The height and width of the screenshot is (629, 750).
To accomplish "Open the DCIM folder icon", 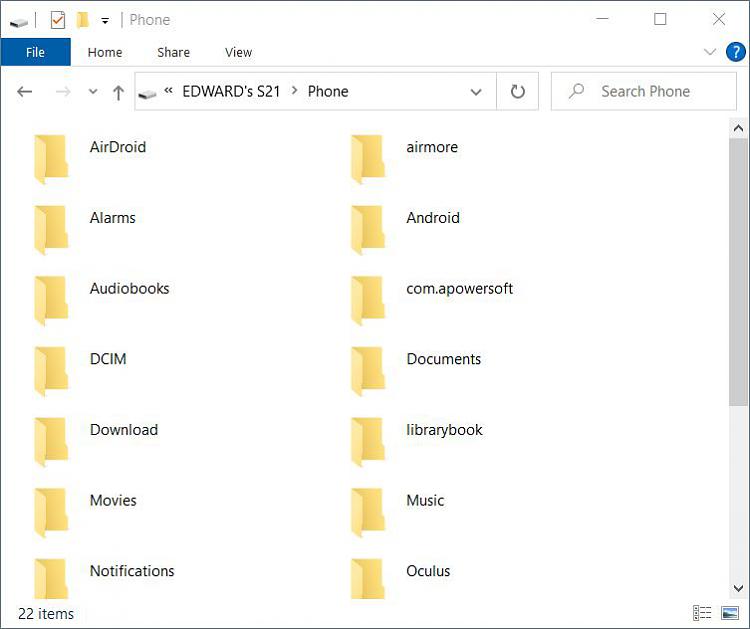I will coord(52,371).
